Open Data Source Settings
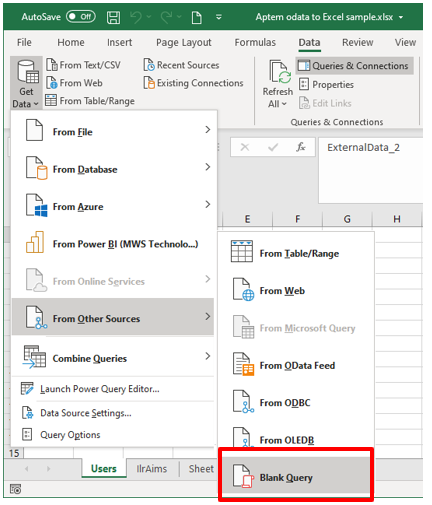This screenshot has width=432, height=505. pos(113,413)
